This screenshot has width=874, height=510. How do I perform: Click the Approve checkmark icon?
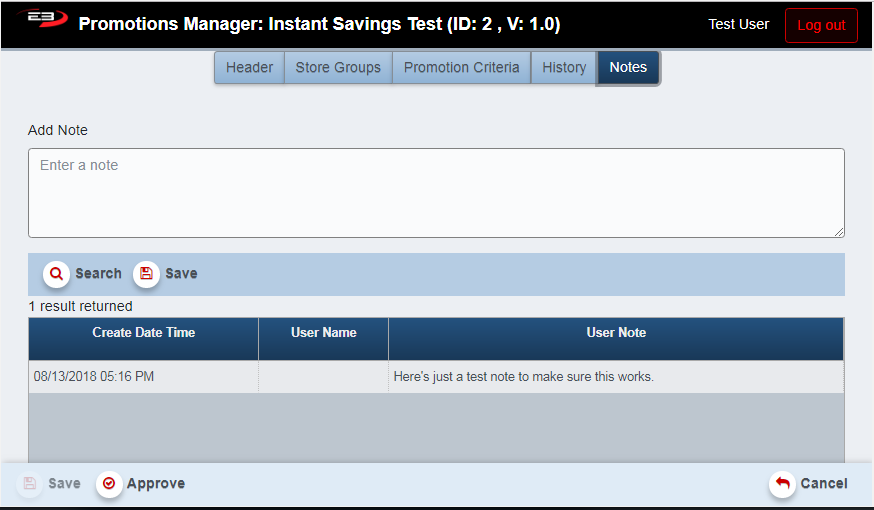click(109, 484)
